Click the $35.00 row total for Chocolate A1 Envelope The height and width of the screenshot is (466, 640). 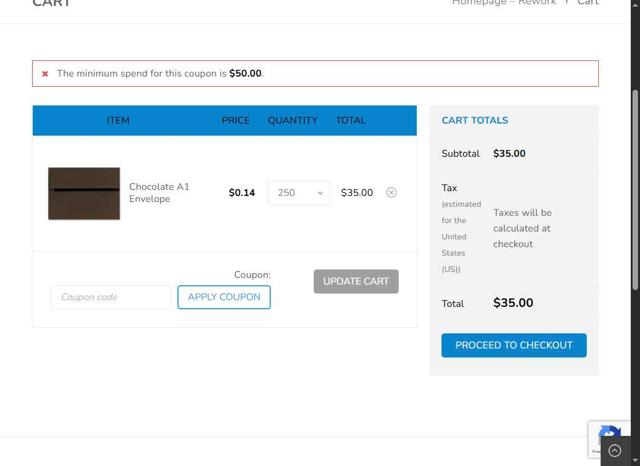point(357,193)
